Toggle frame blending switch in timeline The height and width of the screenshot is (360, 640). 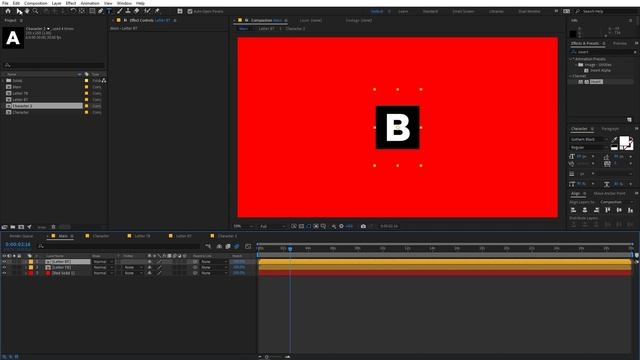(x=228, y=246)
